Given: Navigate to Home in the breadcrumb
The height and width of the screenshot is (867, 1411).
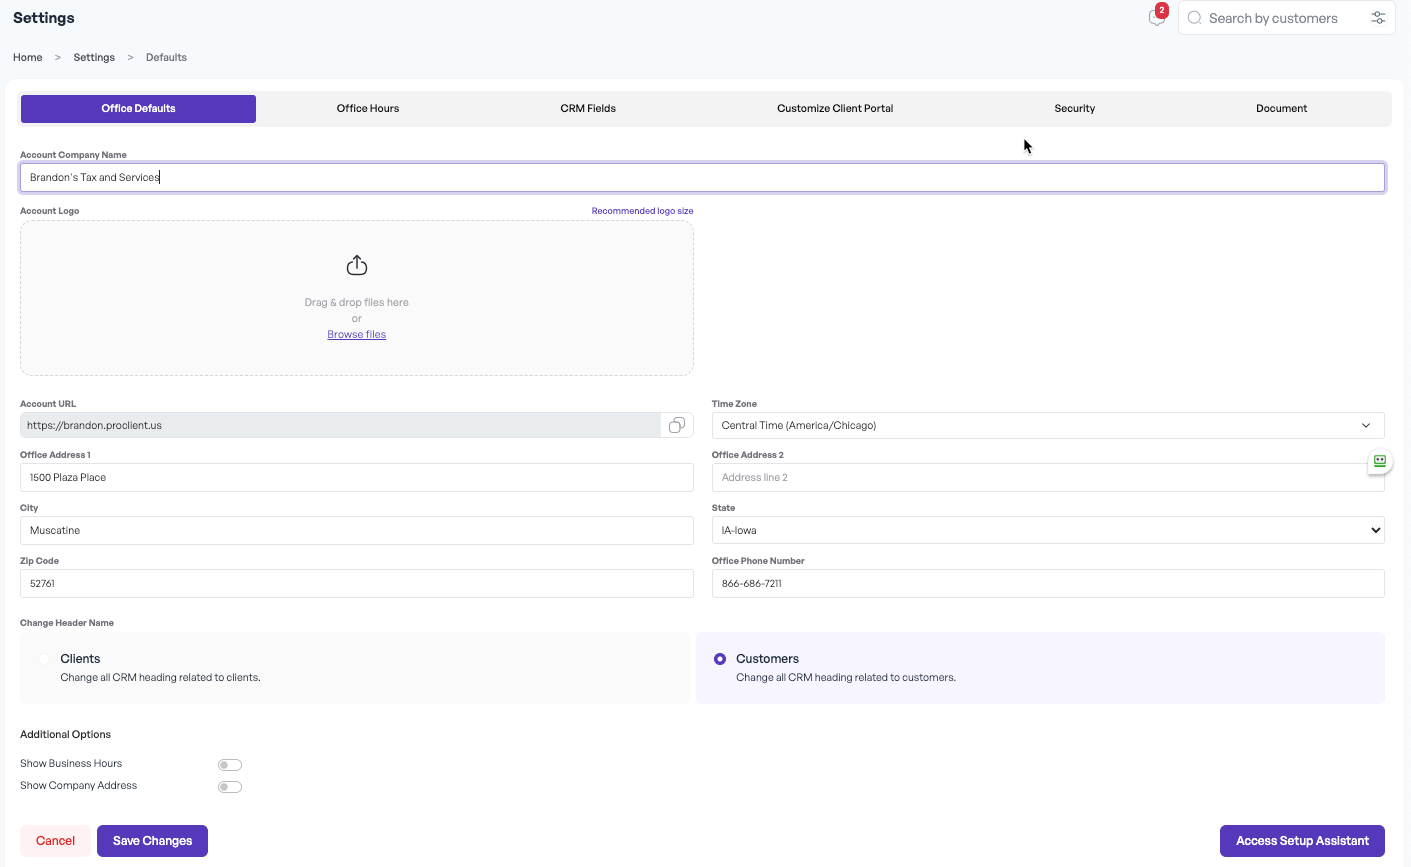Looking at the screenshot, I should [28, 57].
